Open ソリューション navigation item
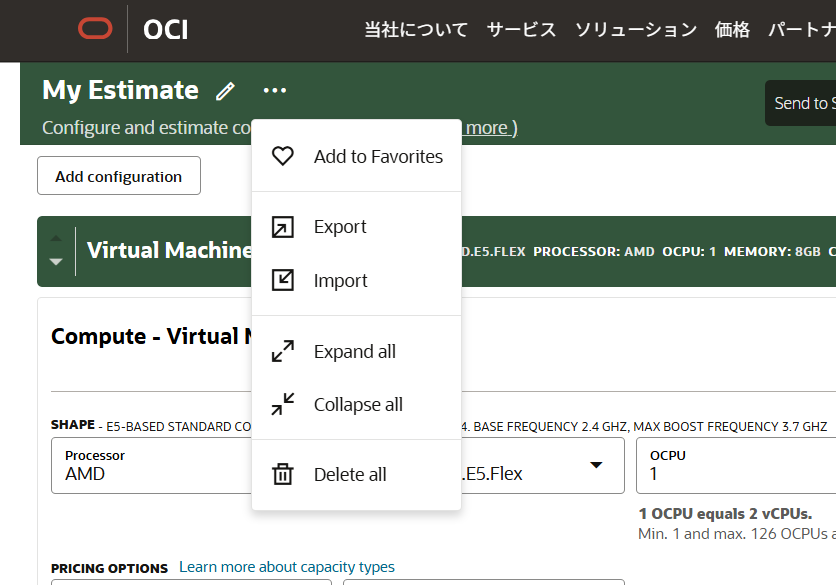 pos(636,29)
